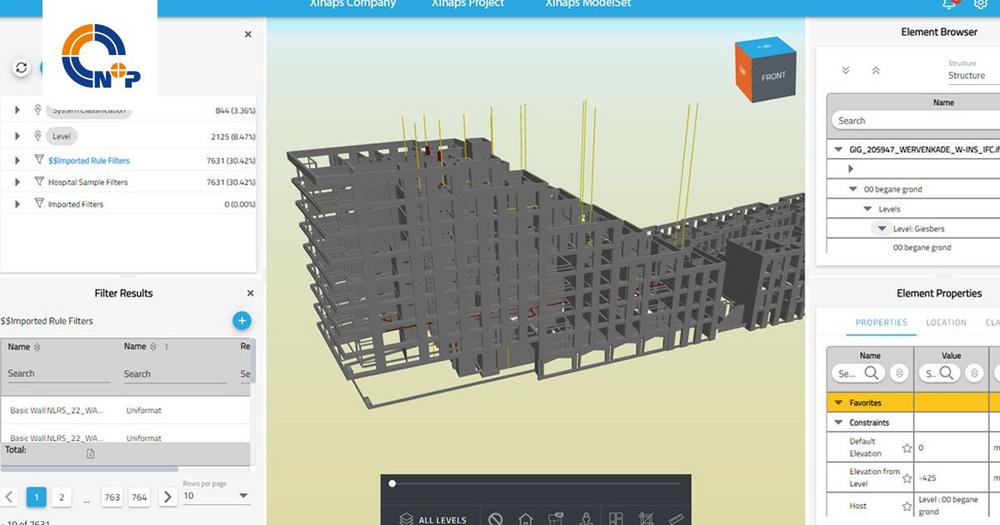Click funnel icon on Hospital Sample Filters row

pos(39,182)
